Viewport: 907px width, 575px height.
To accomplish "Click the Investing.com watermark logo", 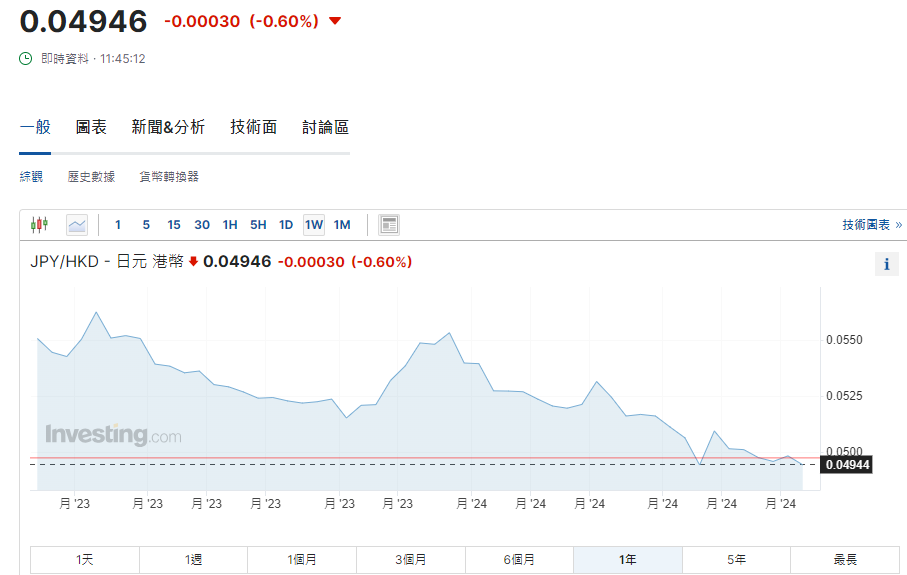I will coord(113,435).
